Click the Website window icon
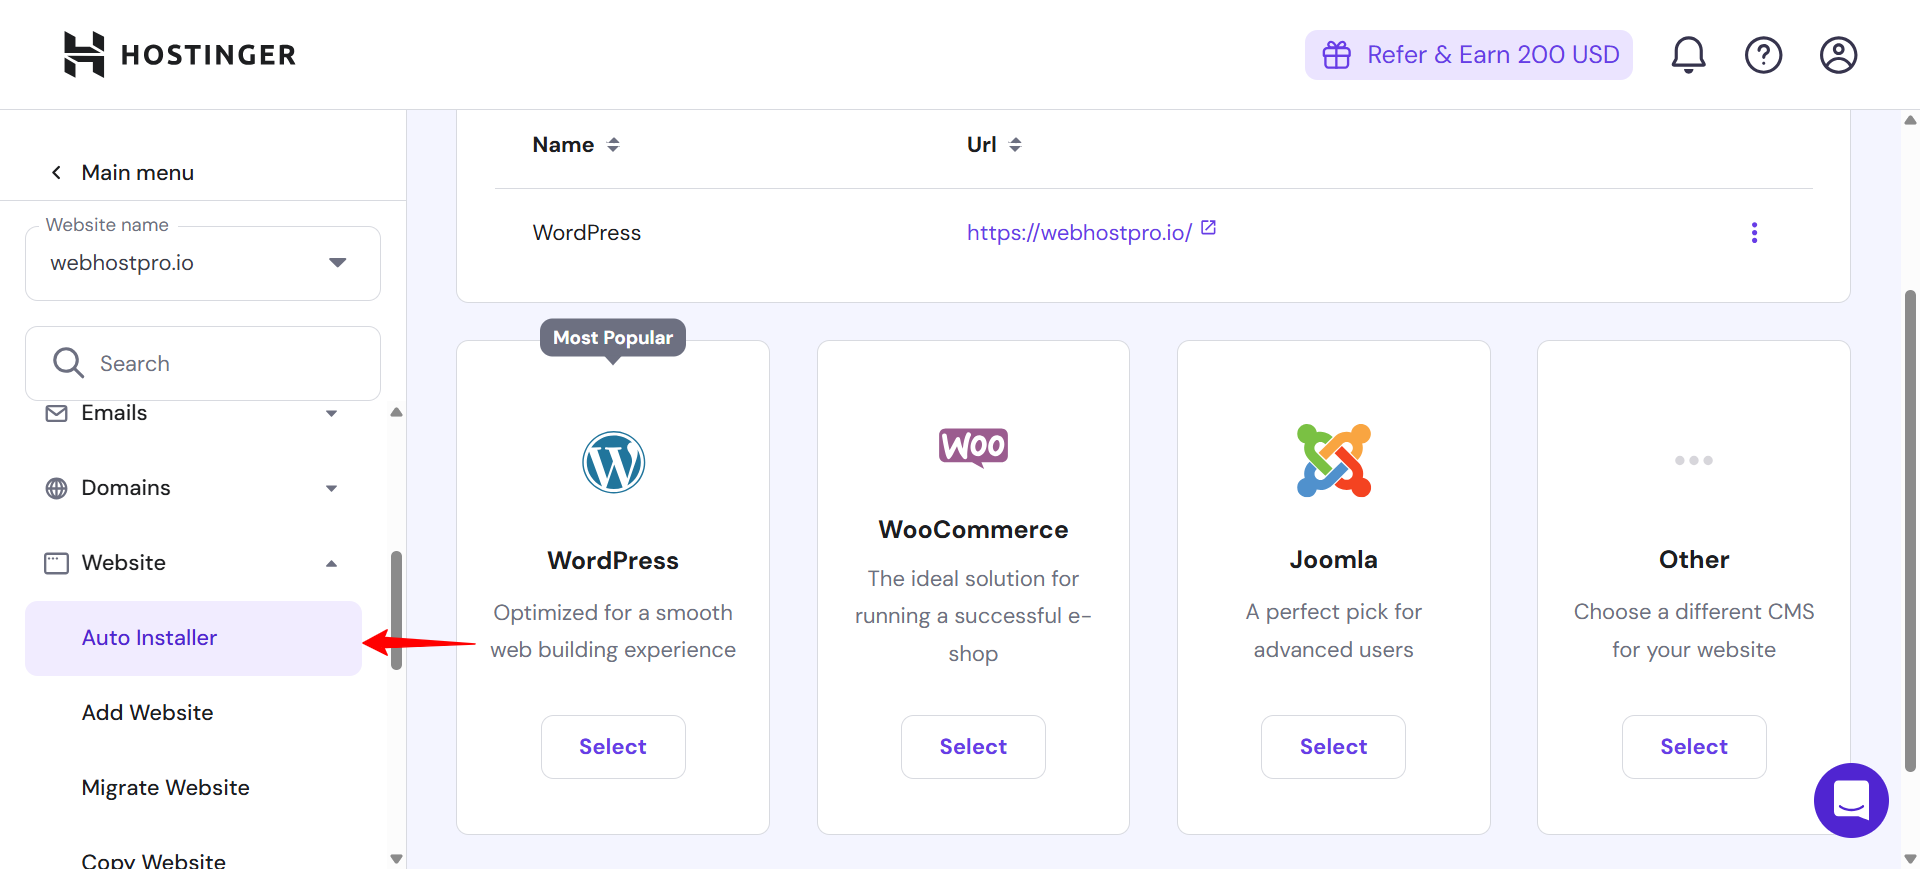1920x869 pixels. (x=57, y=563)
